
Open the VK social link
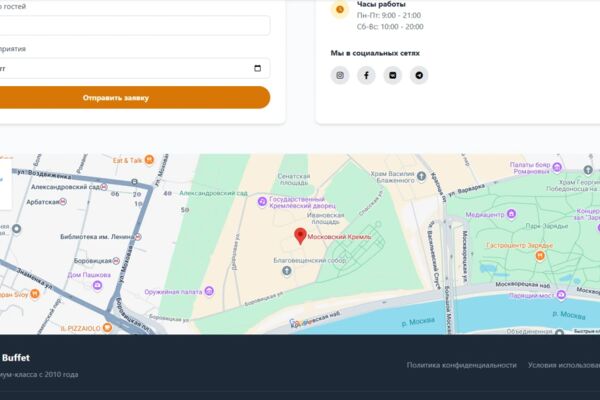pos(393,75)
